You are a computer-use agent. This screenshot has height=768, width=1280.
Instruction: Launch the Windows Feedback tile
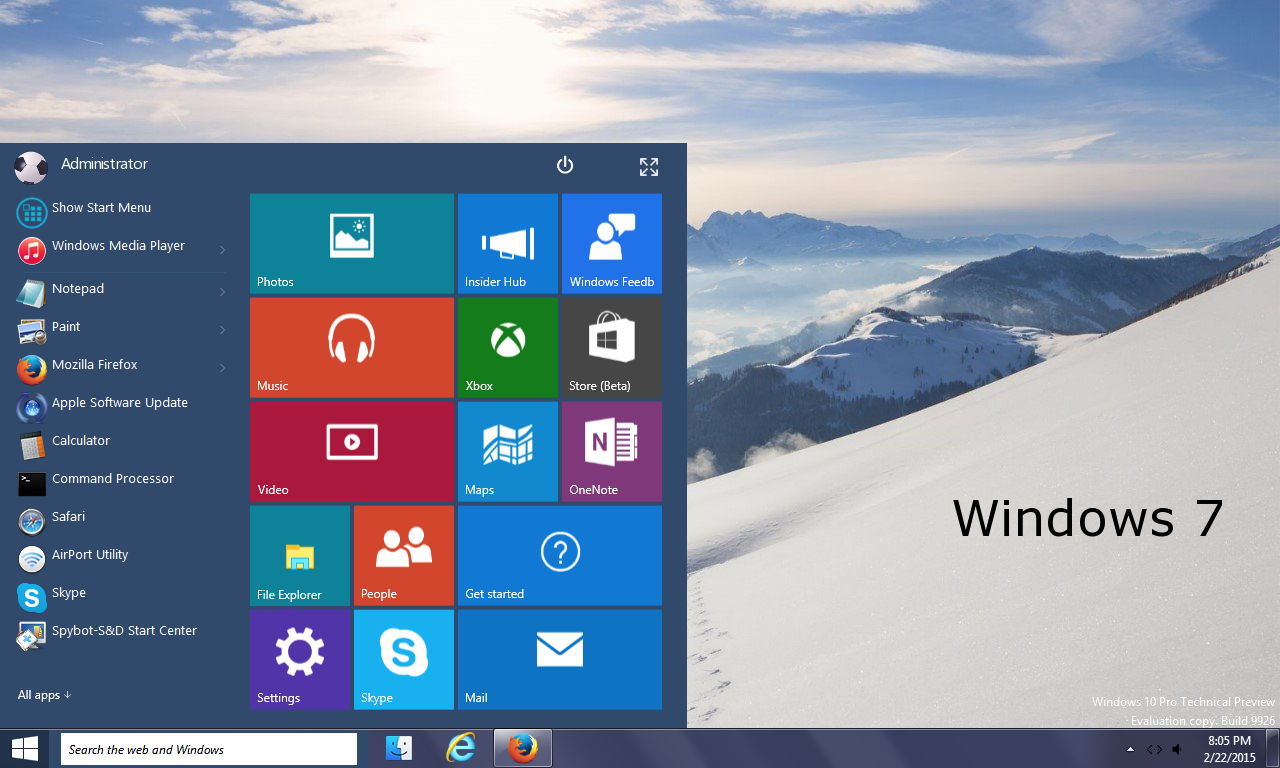pos(612,244)
